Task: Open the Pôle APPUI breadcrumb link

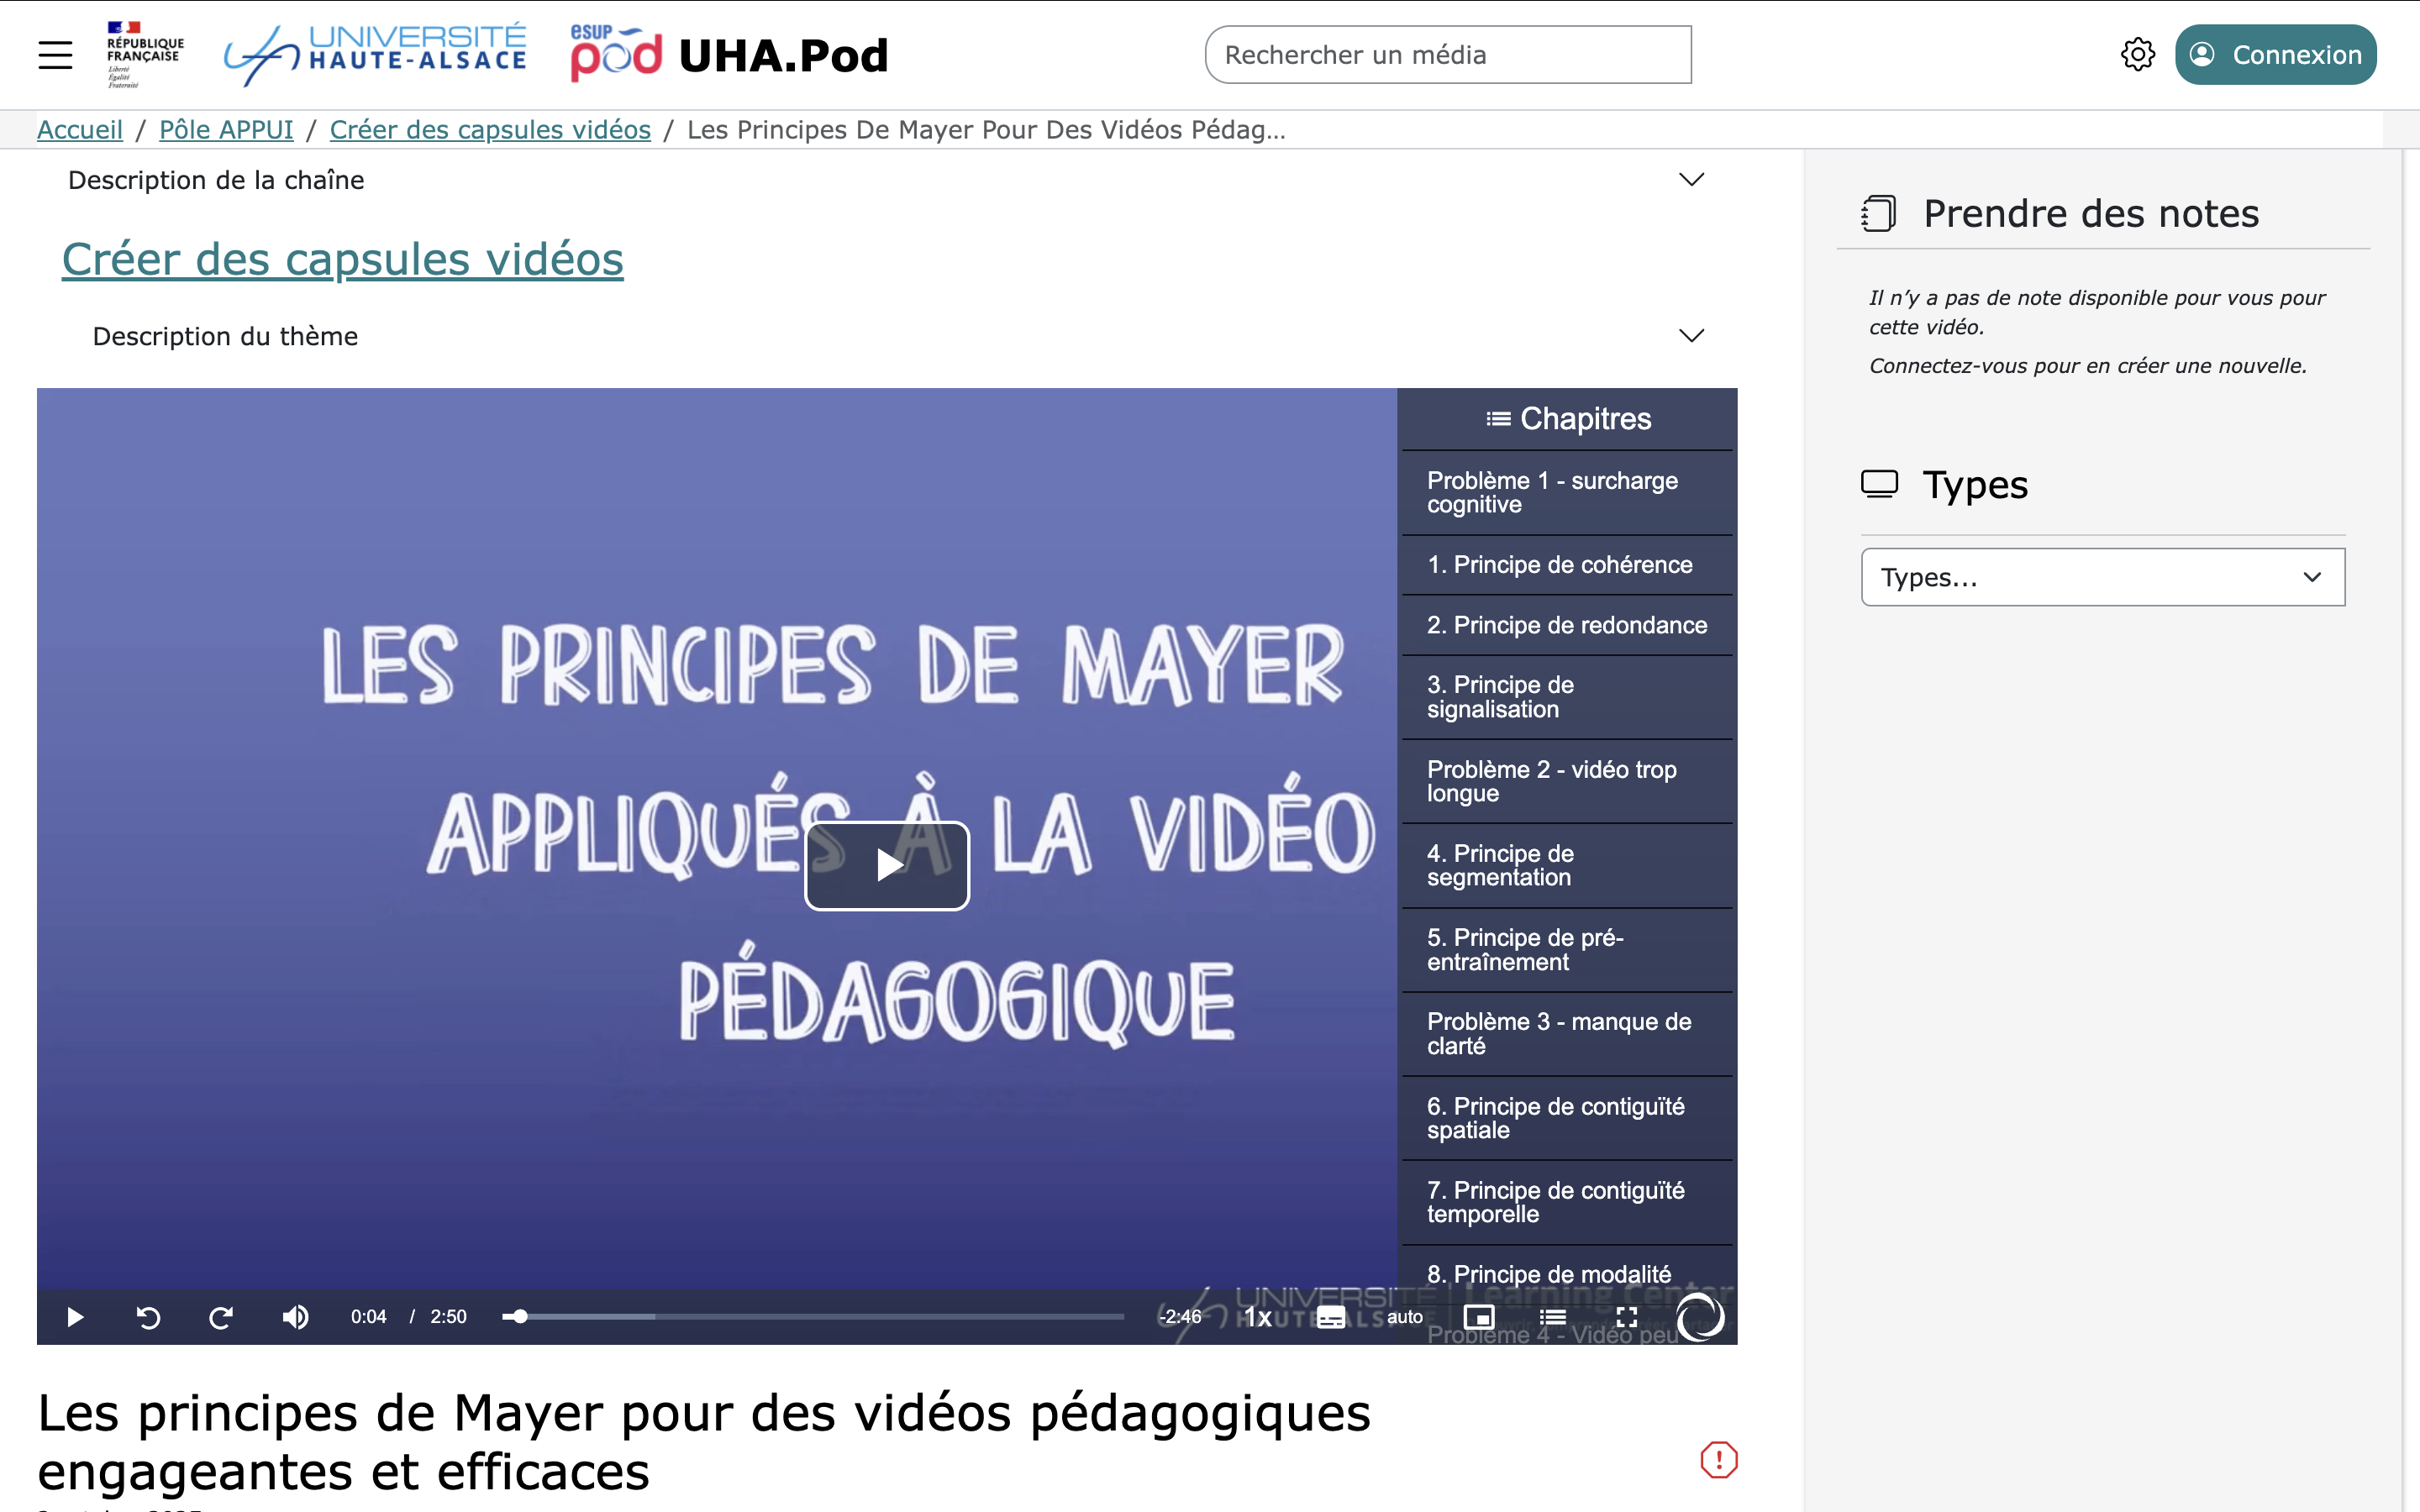Action: click(226, 130)
